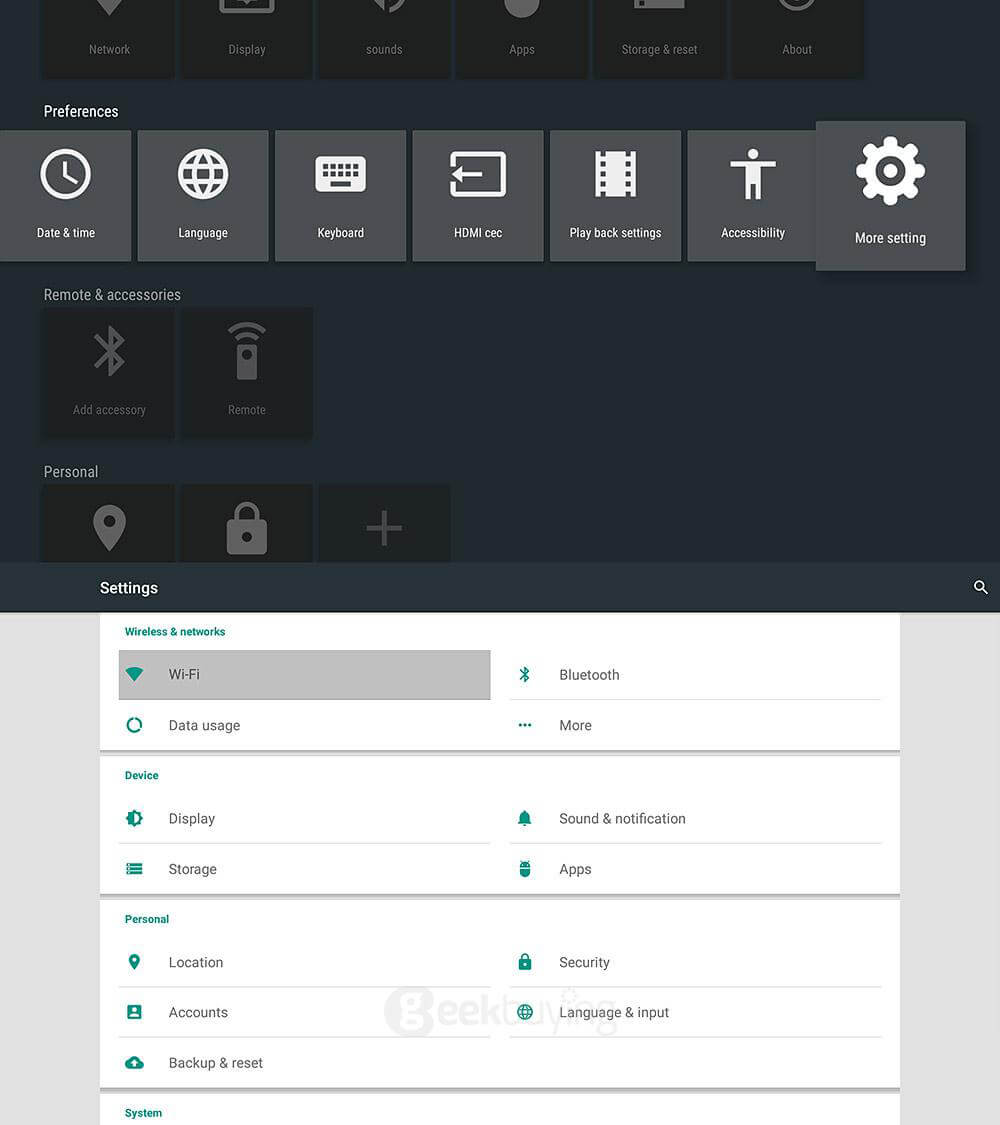Open Play back settings tile
Image resolution: width=1000 pixels, height=1125 pixels.
pos(615,196)
